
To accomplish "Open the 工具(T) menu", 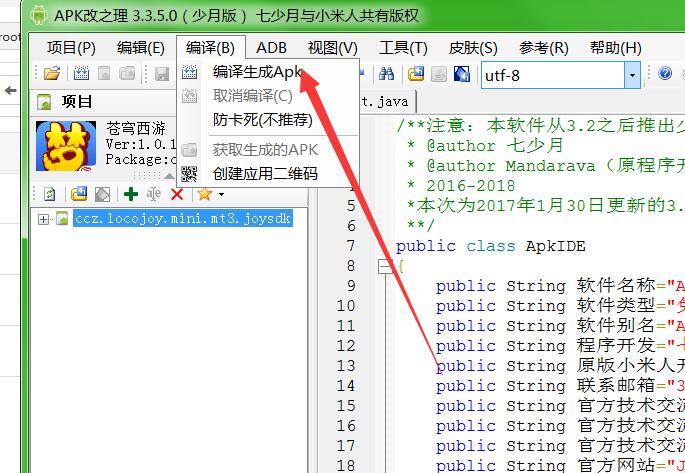I will coord(403,48).
